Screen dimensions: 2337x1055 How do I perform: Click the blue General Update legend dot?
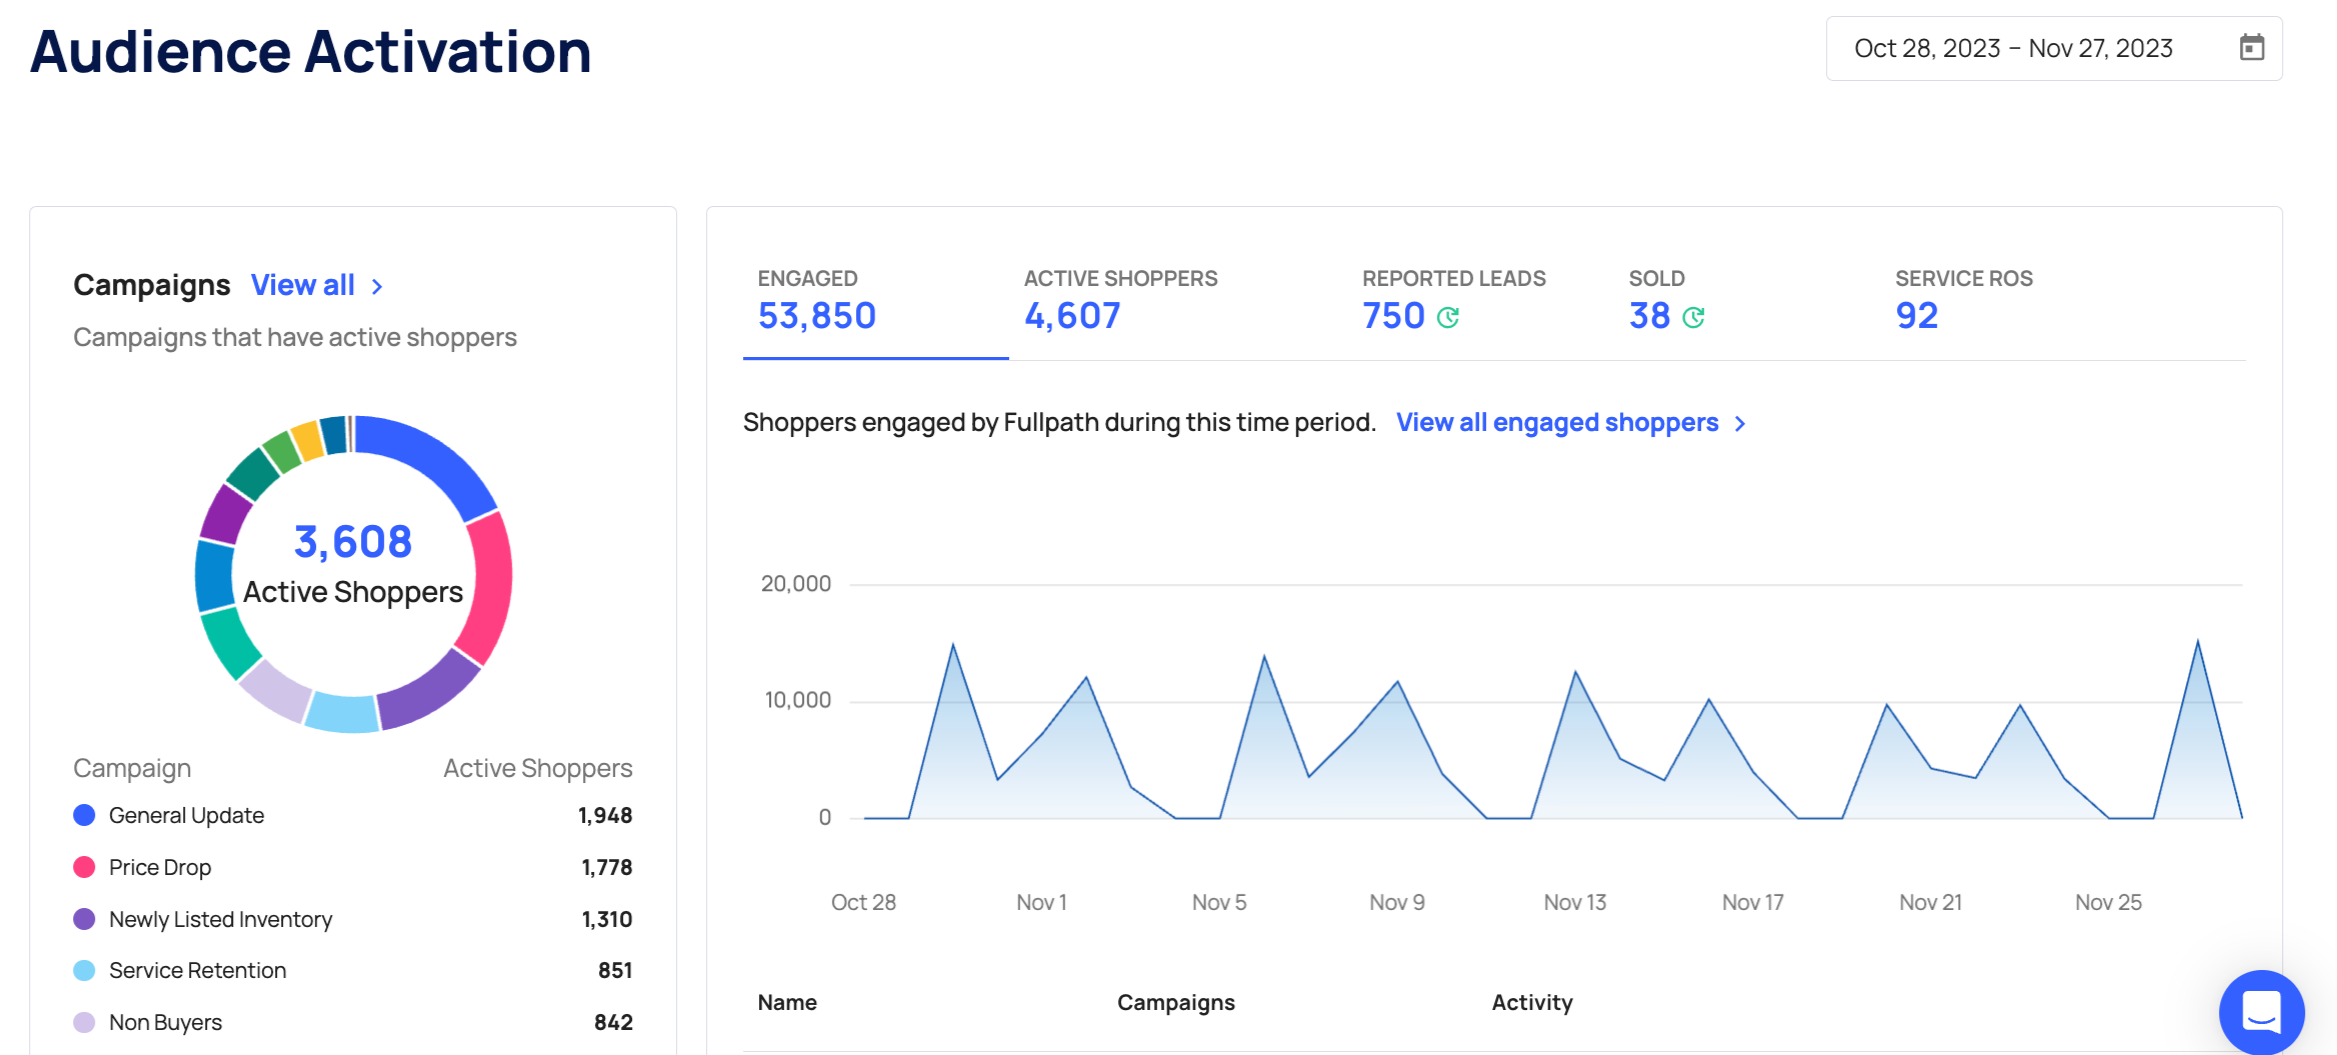[x=85, y=815]
